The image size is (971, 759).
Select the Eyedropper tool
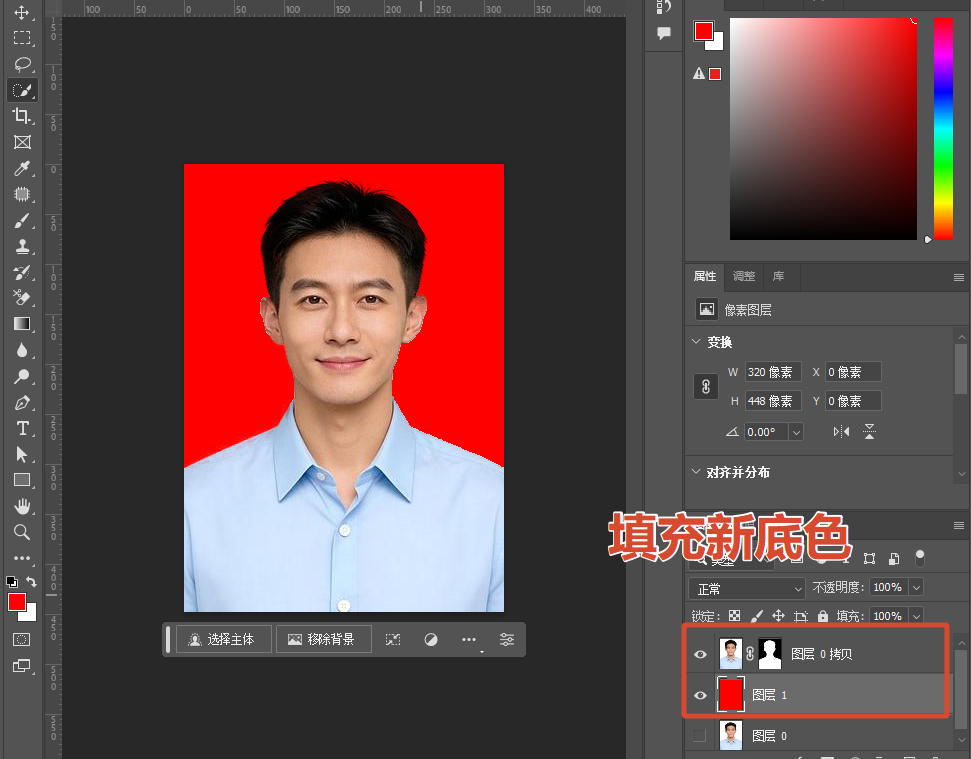pos(22,168)
